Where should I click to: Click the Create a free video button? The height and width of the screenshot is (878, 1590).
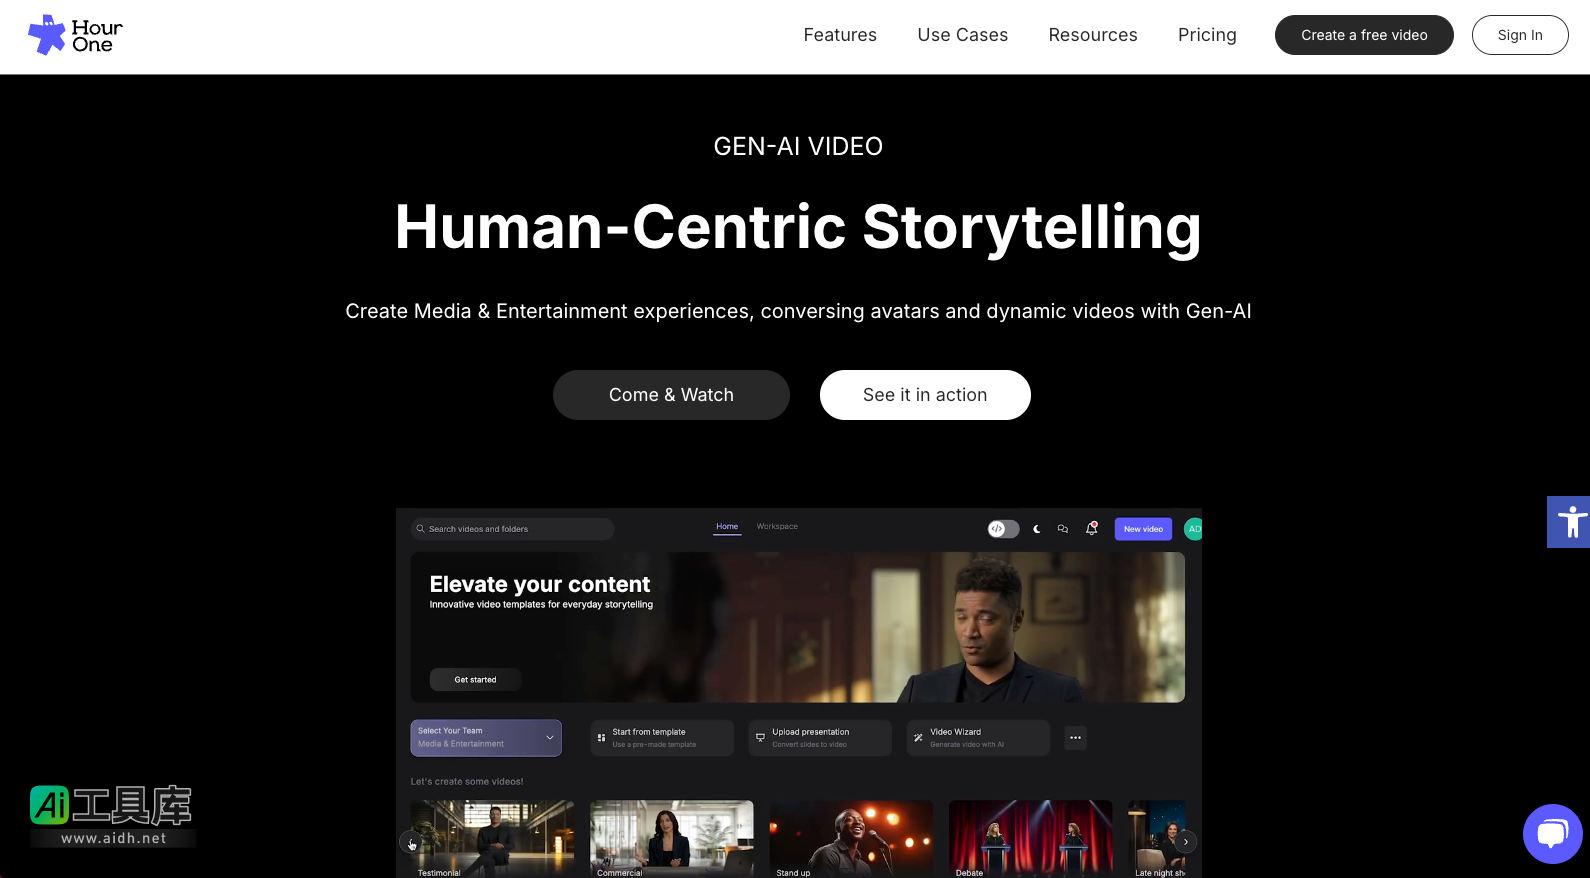(x=1364, y=35)
